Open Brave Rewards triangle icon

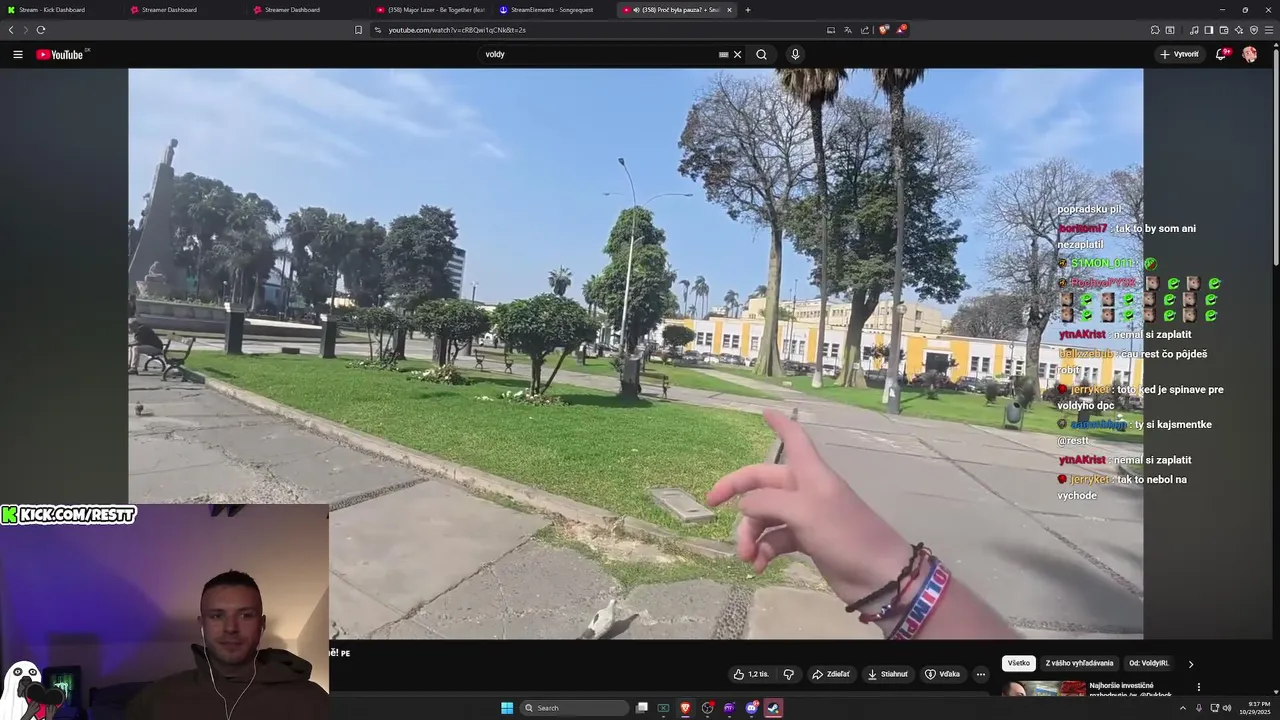click(901, 30)
